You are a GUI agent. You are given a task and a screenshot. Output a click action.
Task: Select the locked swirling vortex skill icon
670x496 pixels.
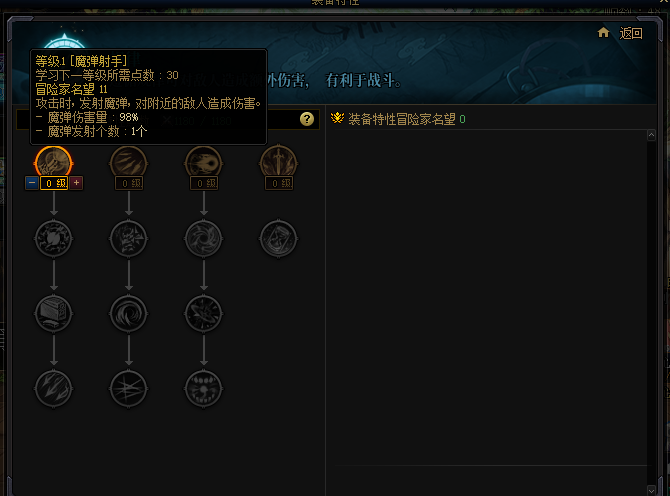(x=129, y=314)
